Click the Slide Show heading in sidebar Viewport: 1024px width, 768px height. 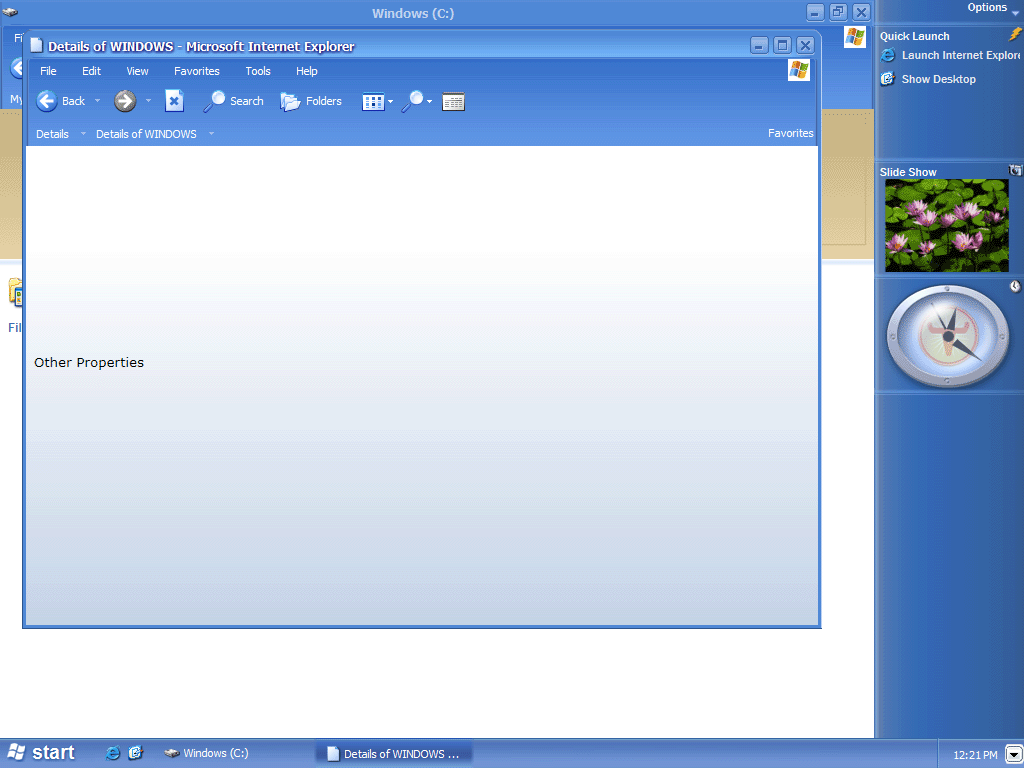point(908,172)
